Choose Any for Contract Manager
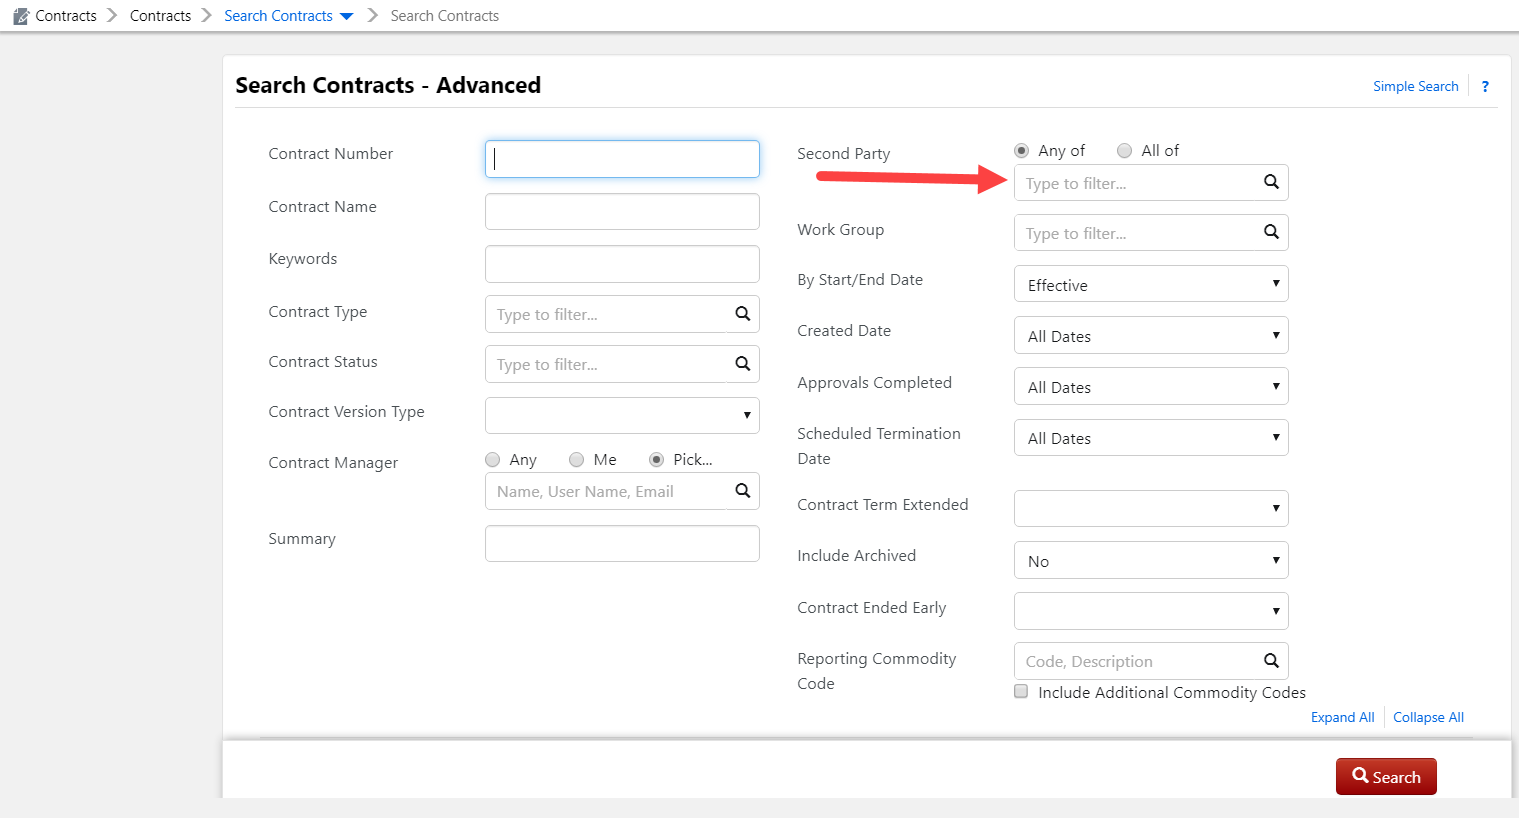1519x818 pixels. pos(492,460)
